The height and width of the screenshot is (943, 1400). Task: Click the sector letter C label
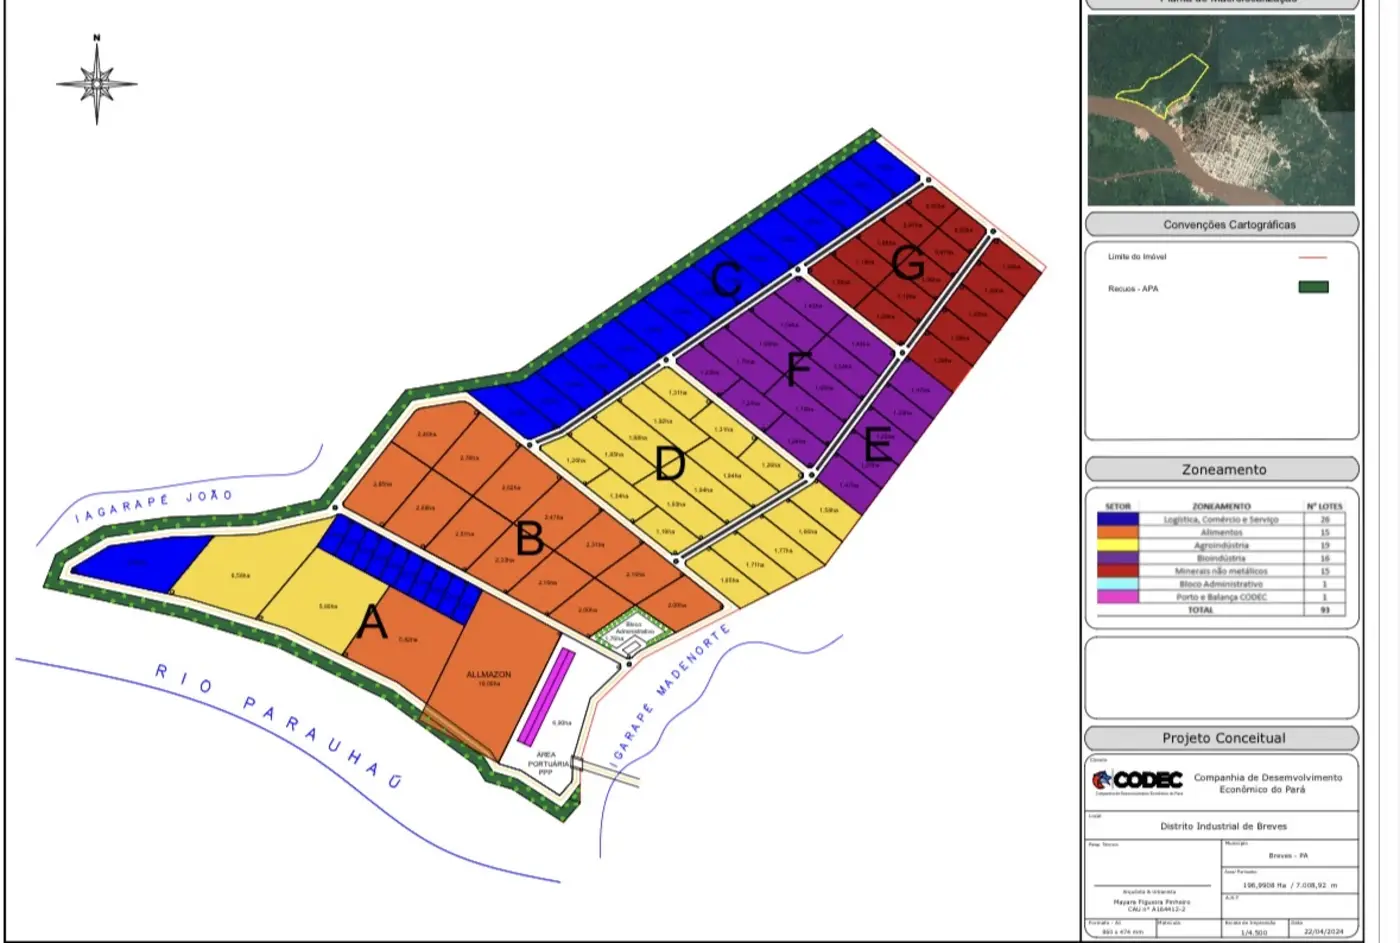click(x=727, y=279)
